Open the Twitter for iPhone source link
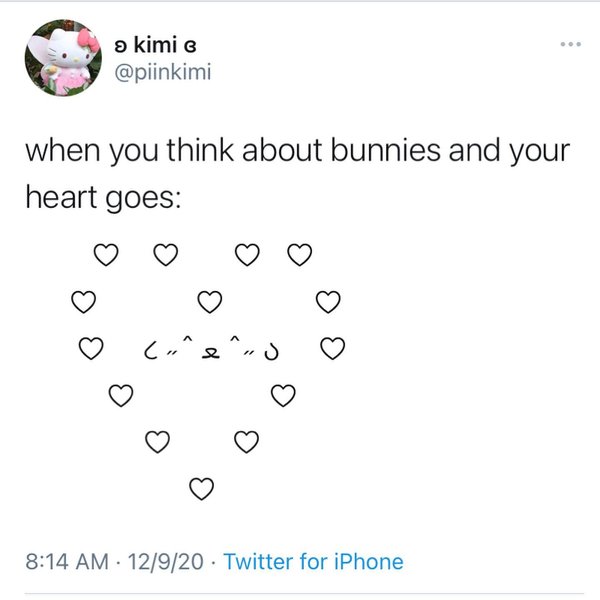 (x=313, y=561)
